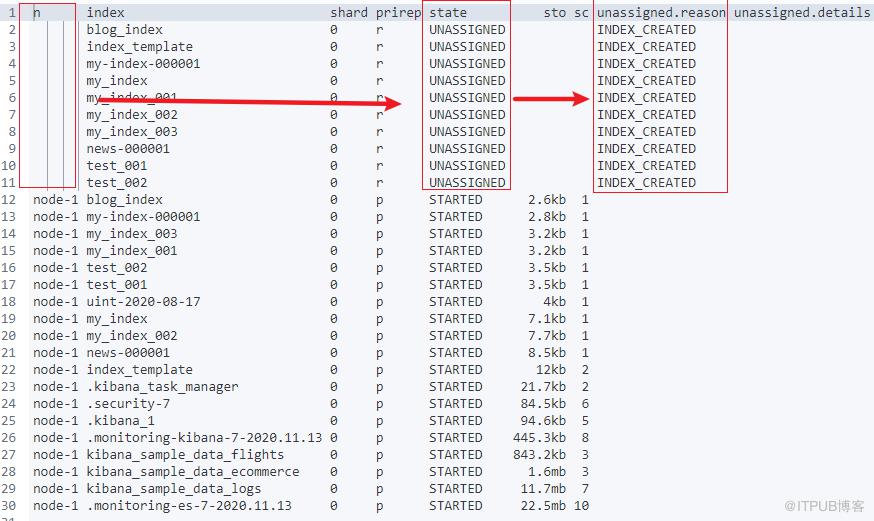The width and height of the screenshot is (874, 521).
Task: Click the .monitoring-es-7-2020.11.13 index name
Action: tap(190, 506)
